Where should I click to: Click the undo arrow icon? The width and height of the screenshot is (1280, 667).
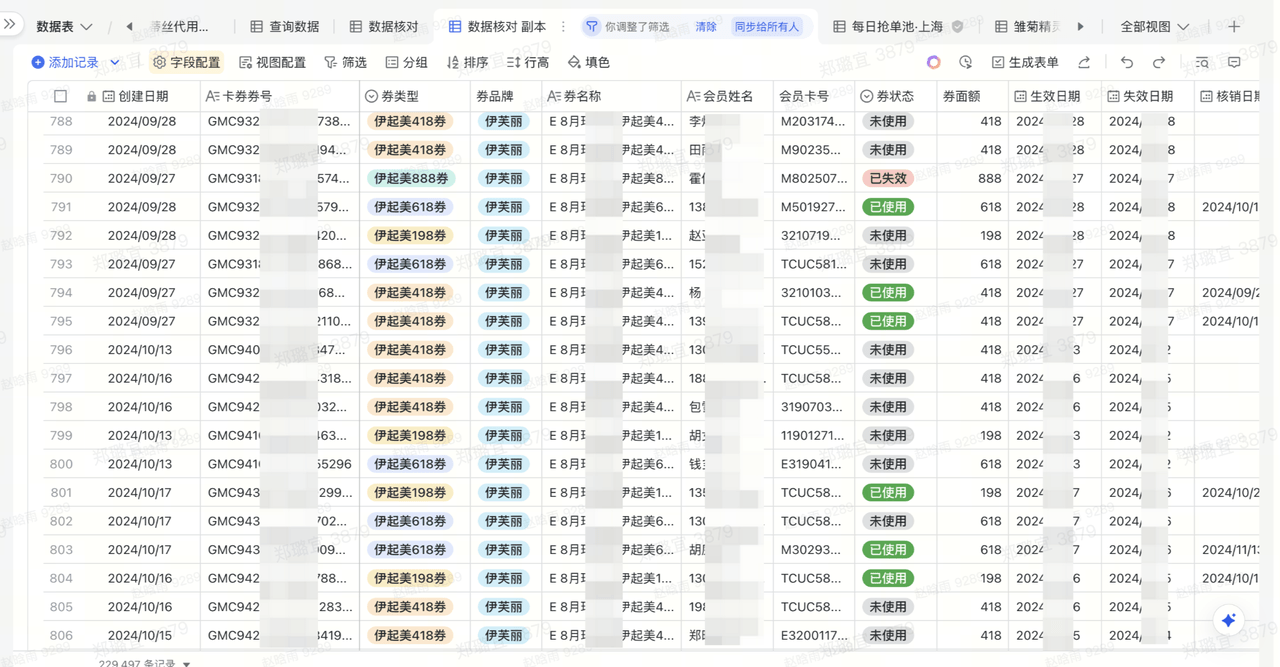coord(1127,62)
